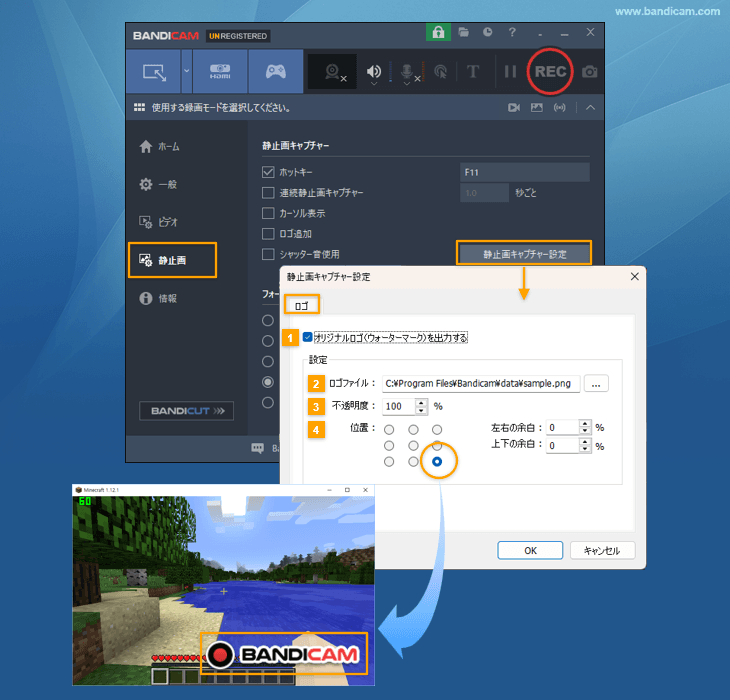Click the BANDICUT button
Image resolution: width=730 pixels, height=700 pixels.
pyautogui.click(x=186, y=411)
